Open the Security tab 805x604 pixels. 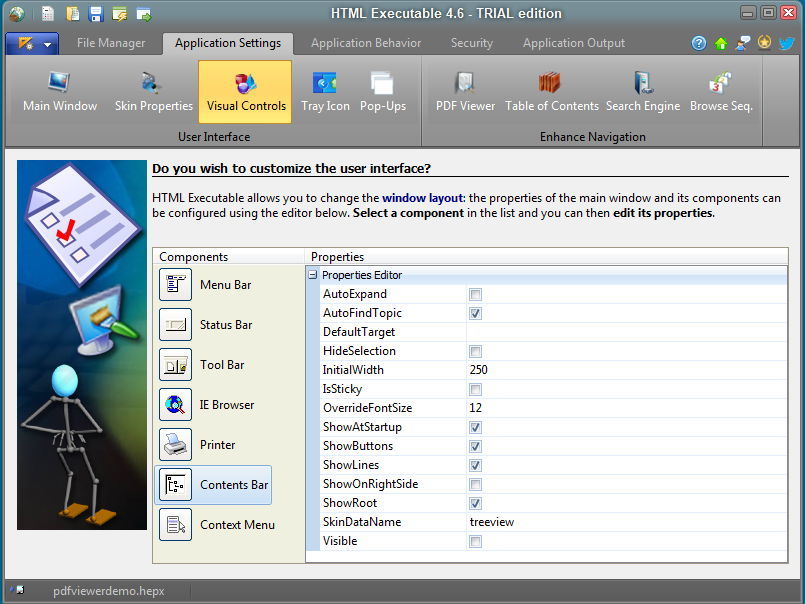tap(471, 43)
